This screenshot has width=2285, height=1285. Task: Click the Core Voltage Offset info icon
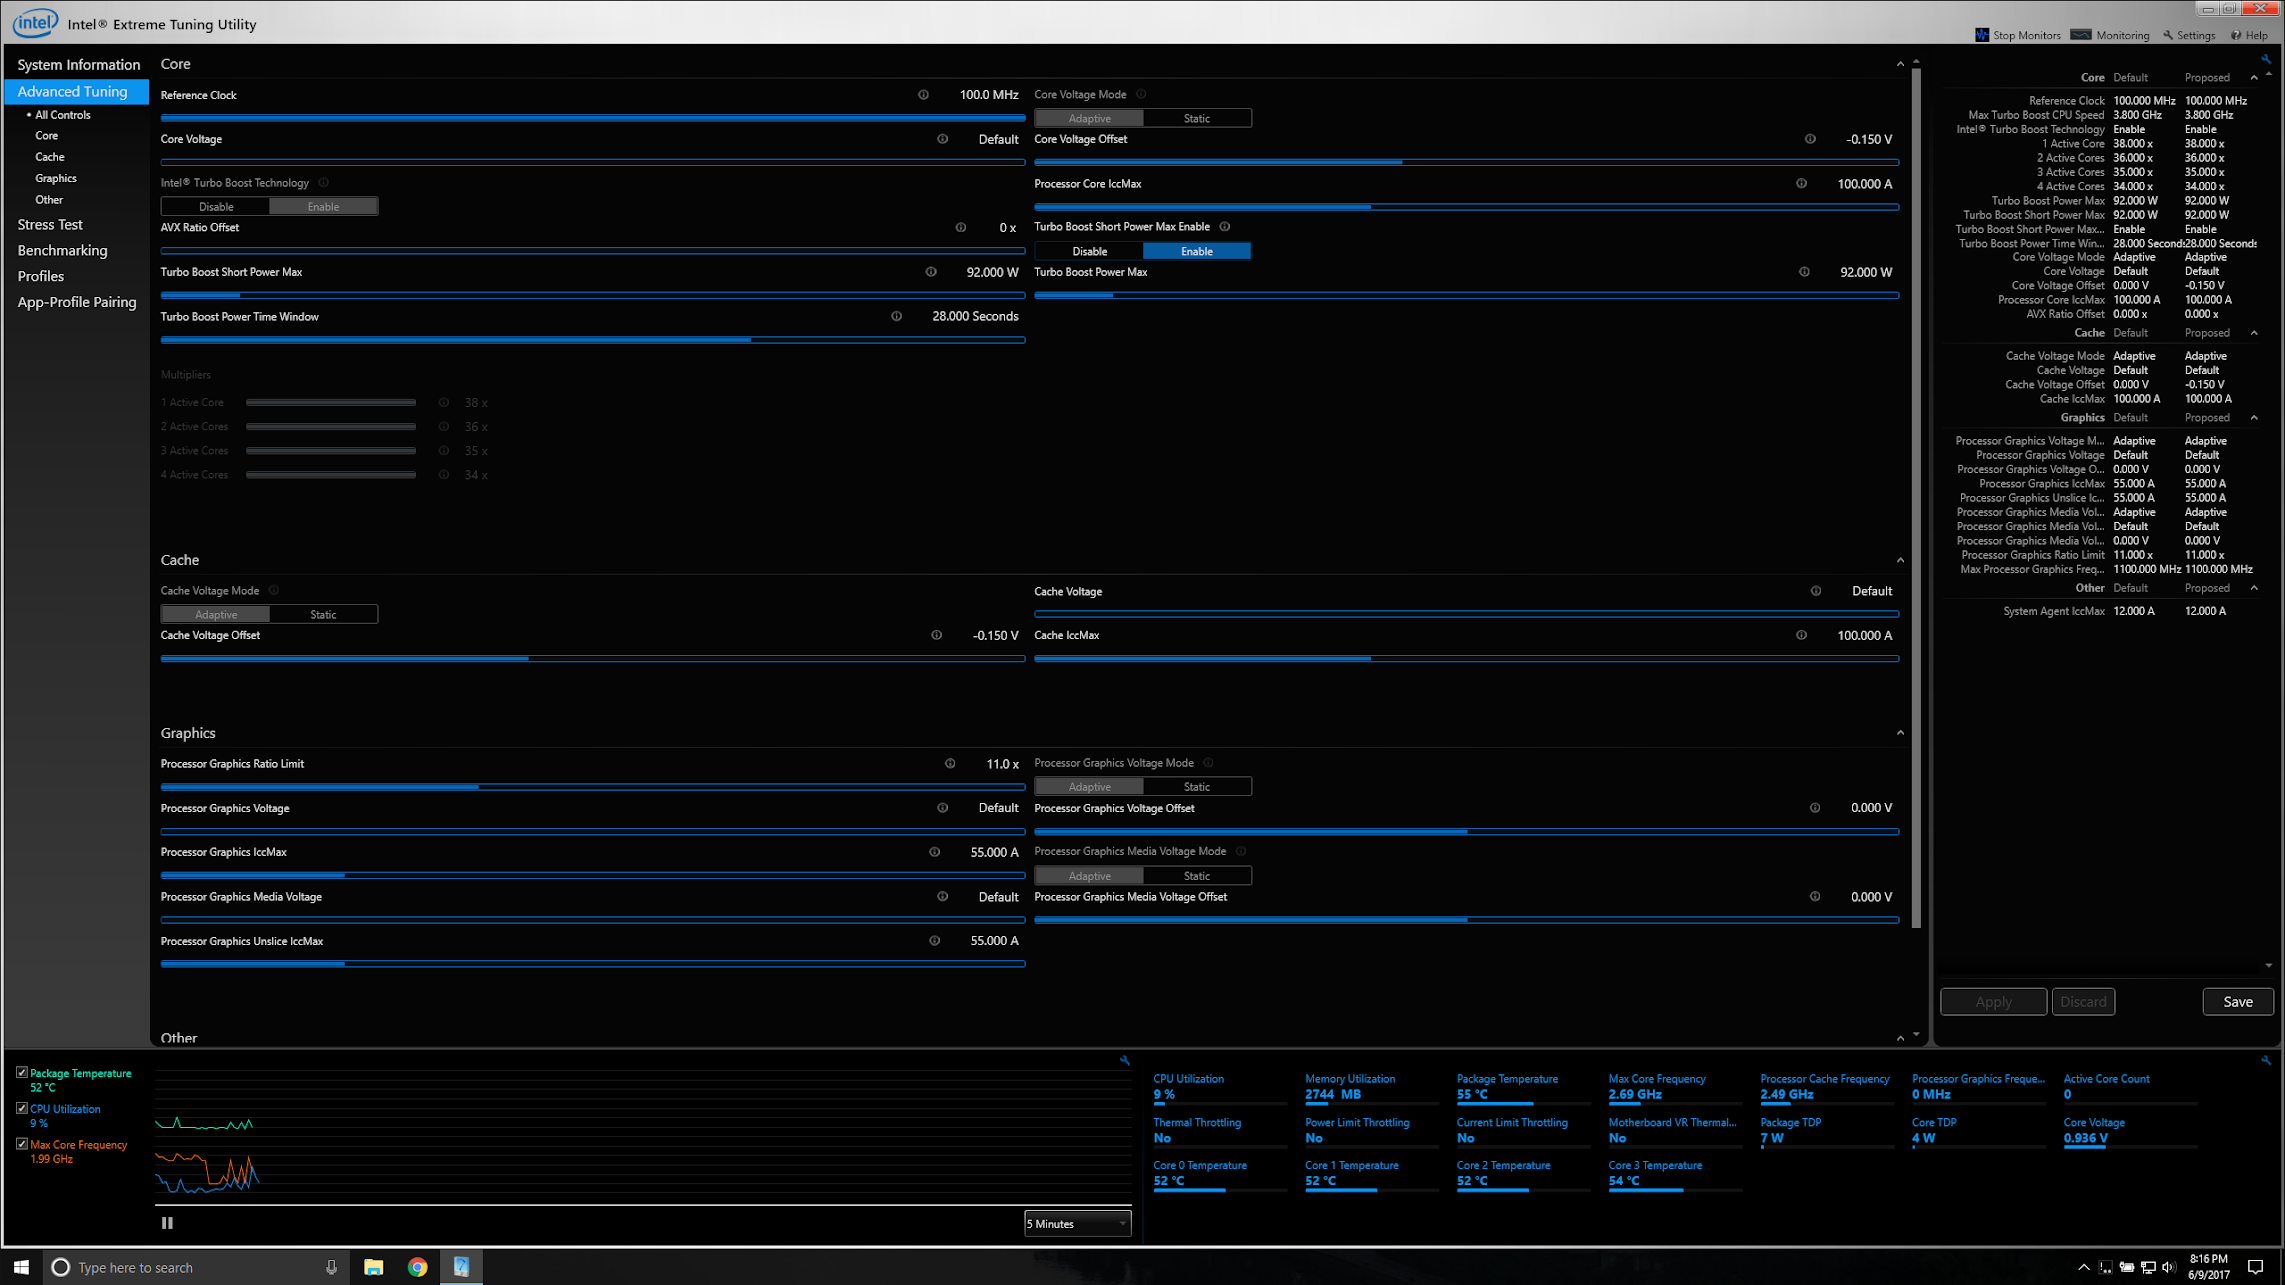(1810, 139)
